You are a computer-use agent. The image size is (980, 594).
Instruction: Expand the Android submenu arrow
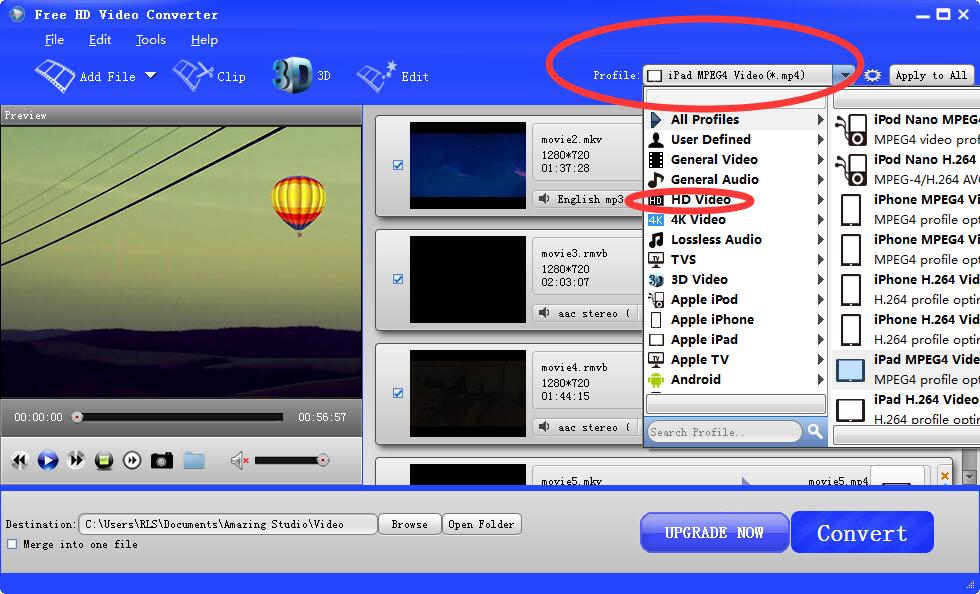point(820,380)
